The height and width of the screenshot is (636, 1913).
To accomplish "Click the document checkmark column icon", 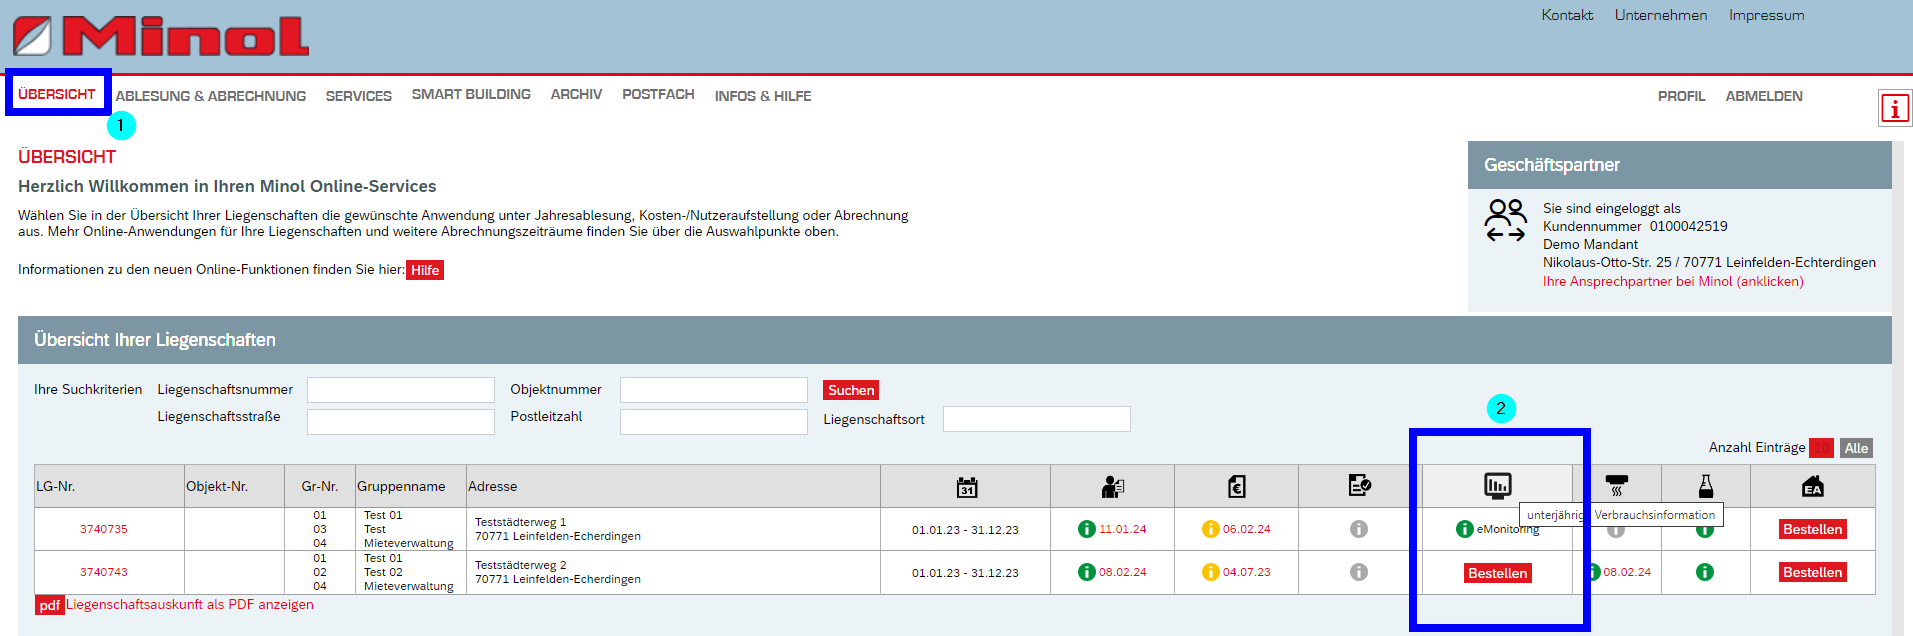I will tap(1359, 486).
